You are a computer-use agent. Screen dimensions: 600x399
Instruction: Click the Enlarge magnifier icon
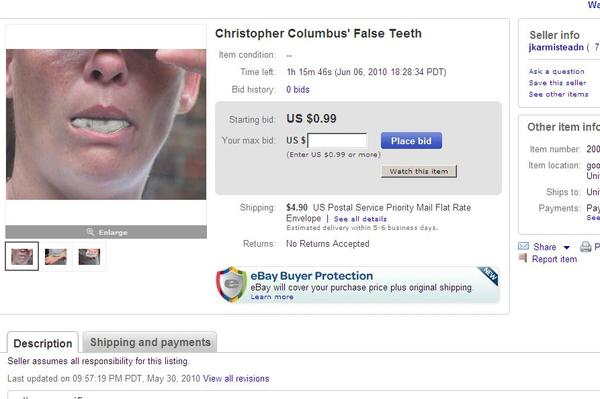click(90, 232)
